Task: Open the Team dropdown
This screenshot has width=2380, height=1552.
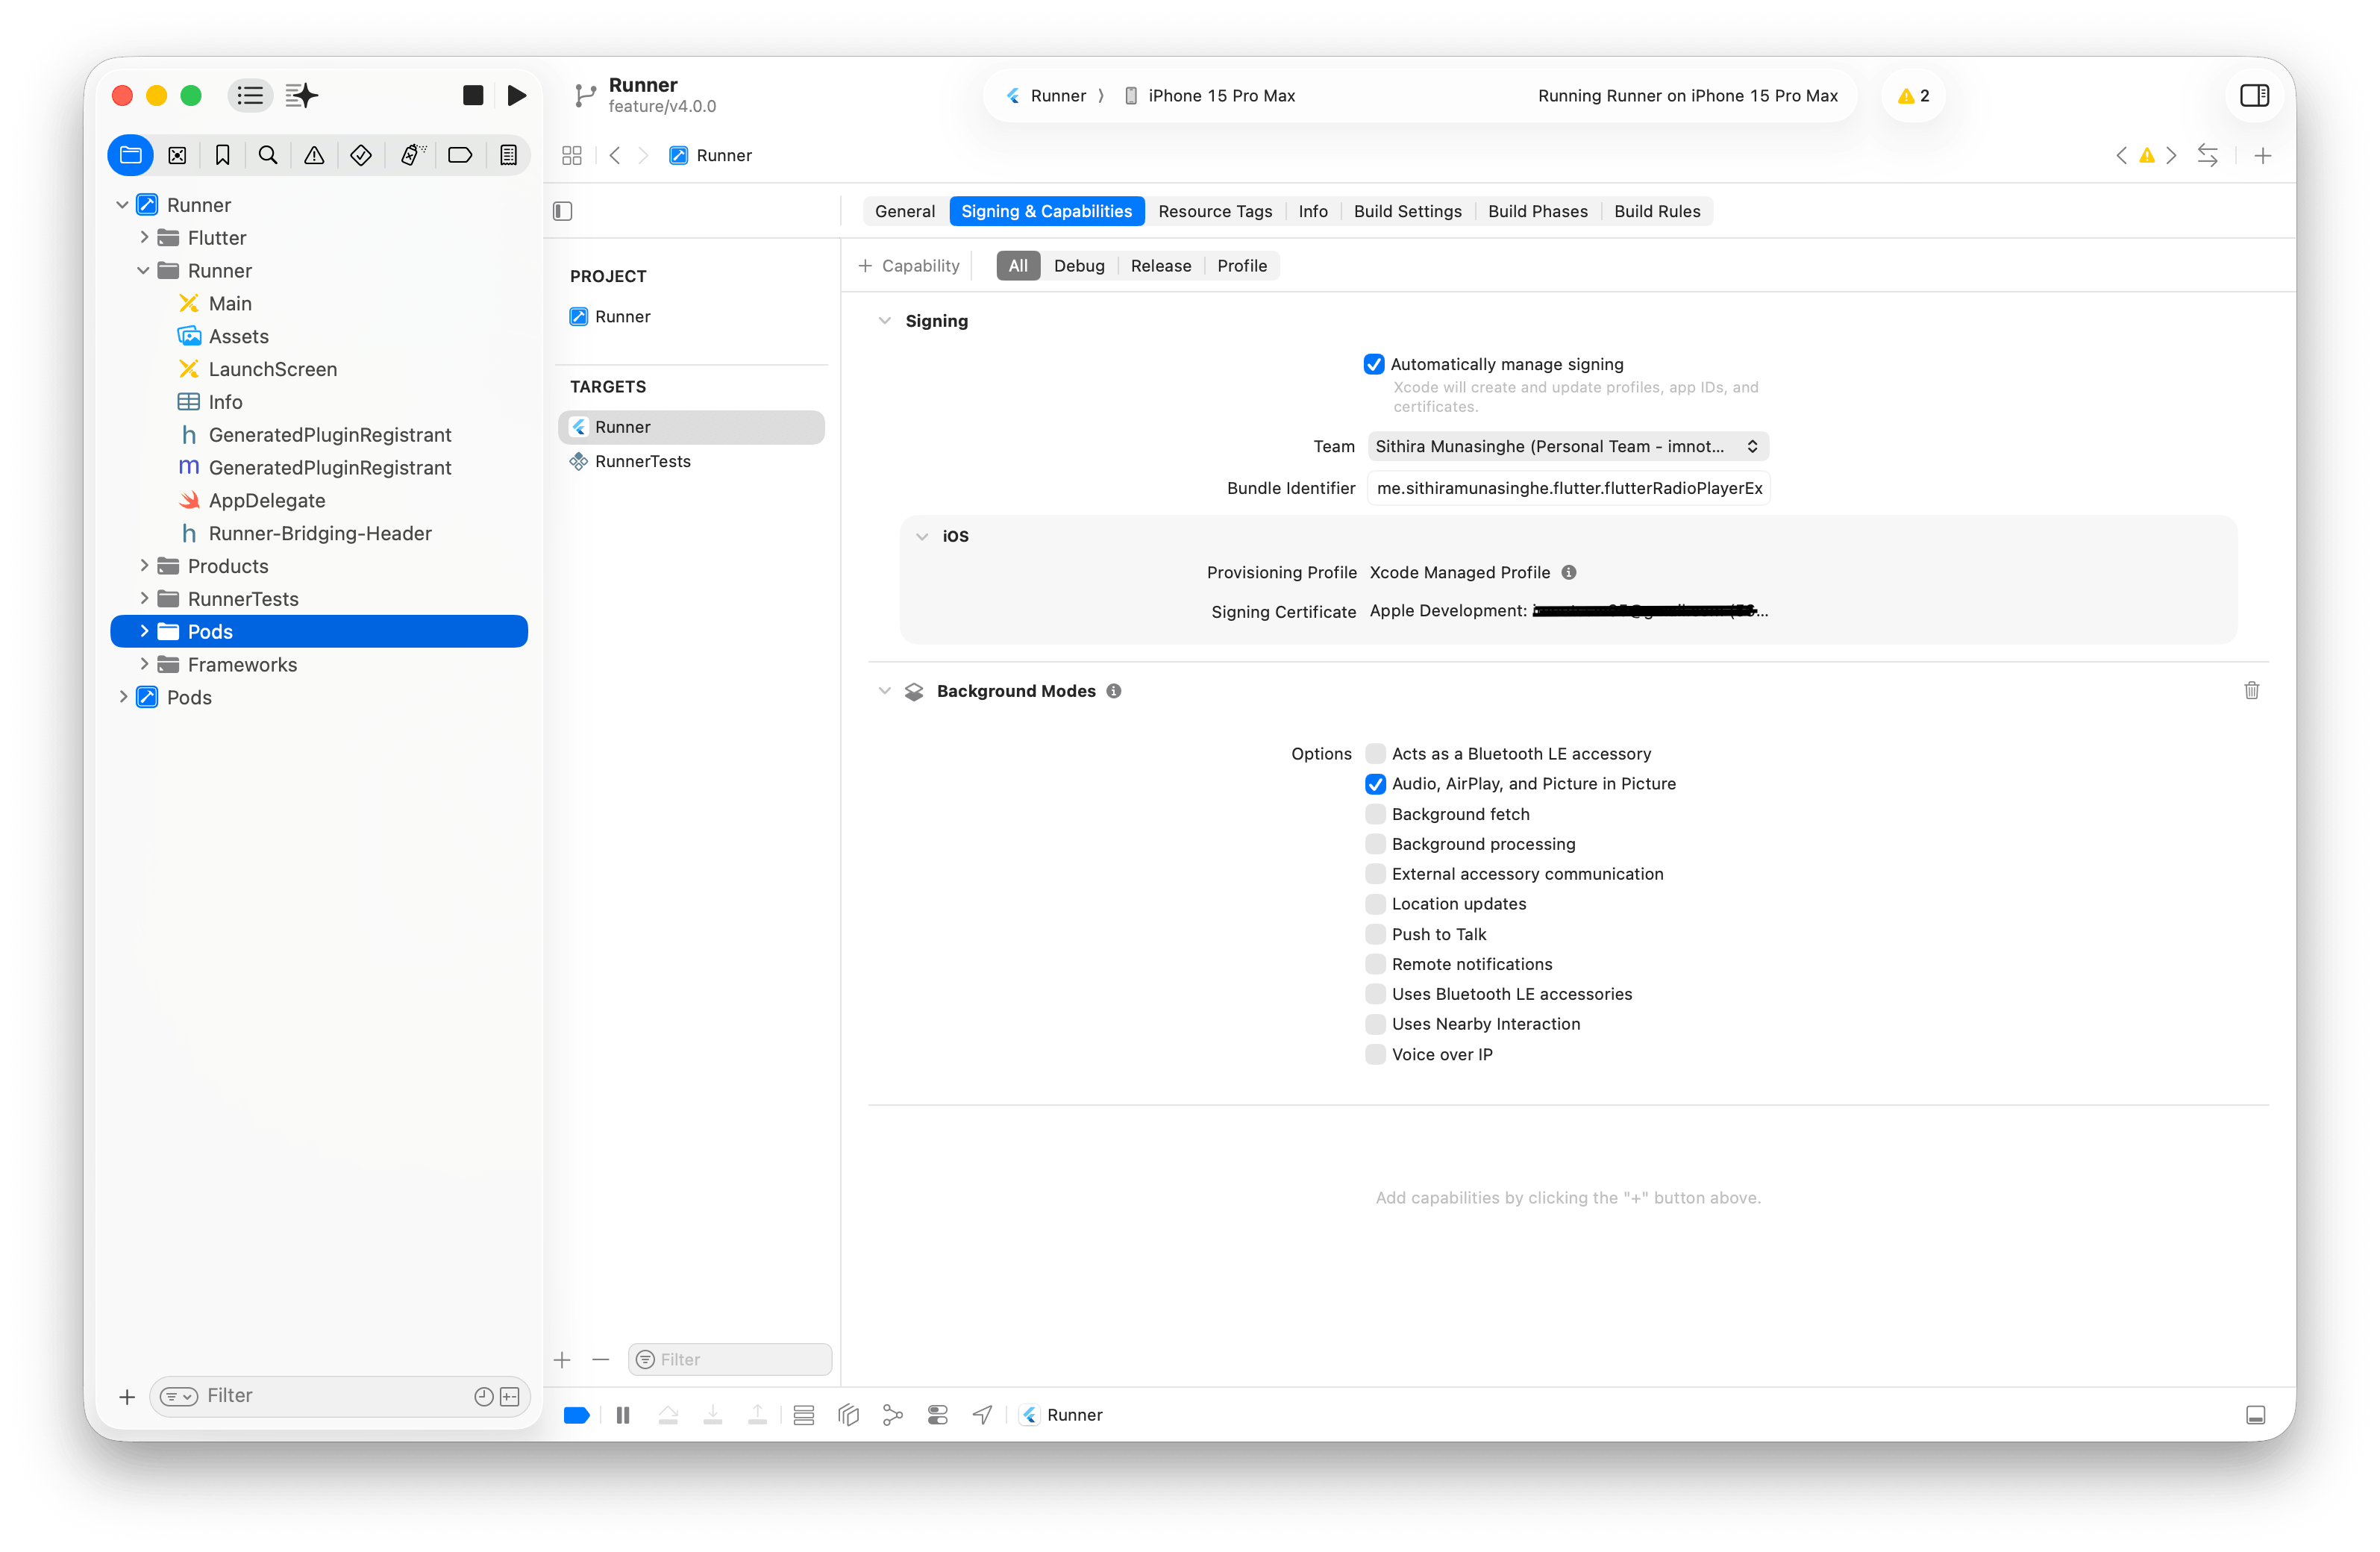Action: pos(1566,446)
